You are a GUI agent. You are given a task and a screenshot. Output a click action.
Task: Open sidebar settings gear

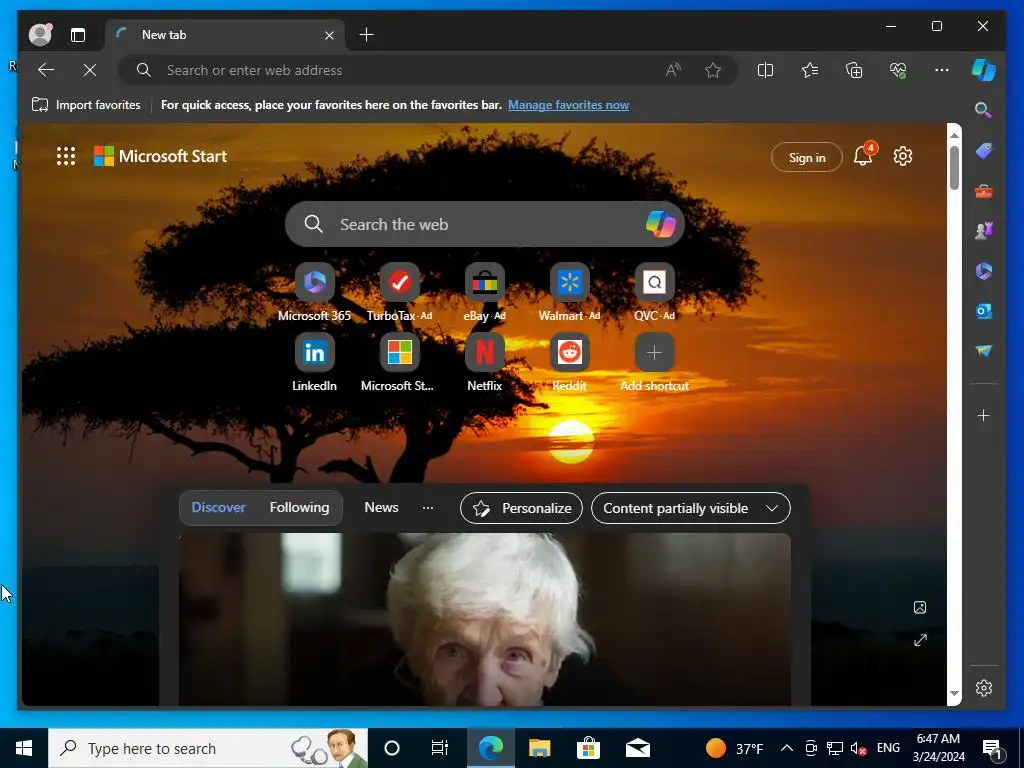(x=984, y=688)
